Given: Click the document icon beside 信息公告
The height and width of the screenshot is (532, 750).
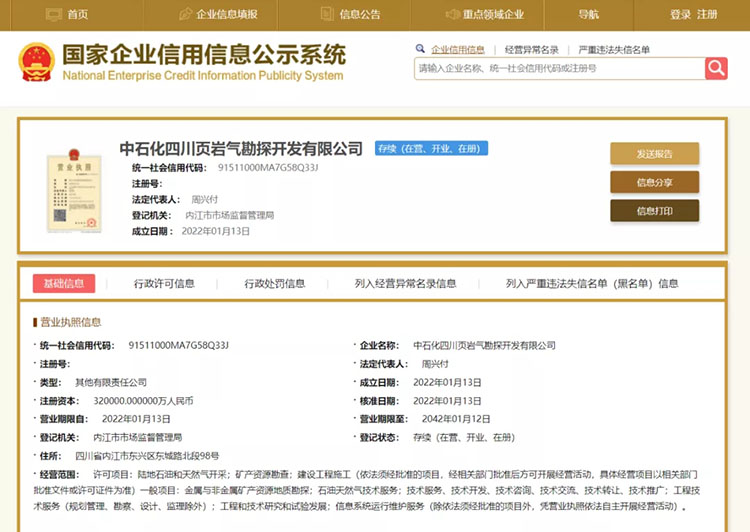Looking at the screenshot, I should coord(327,14).
